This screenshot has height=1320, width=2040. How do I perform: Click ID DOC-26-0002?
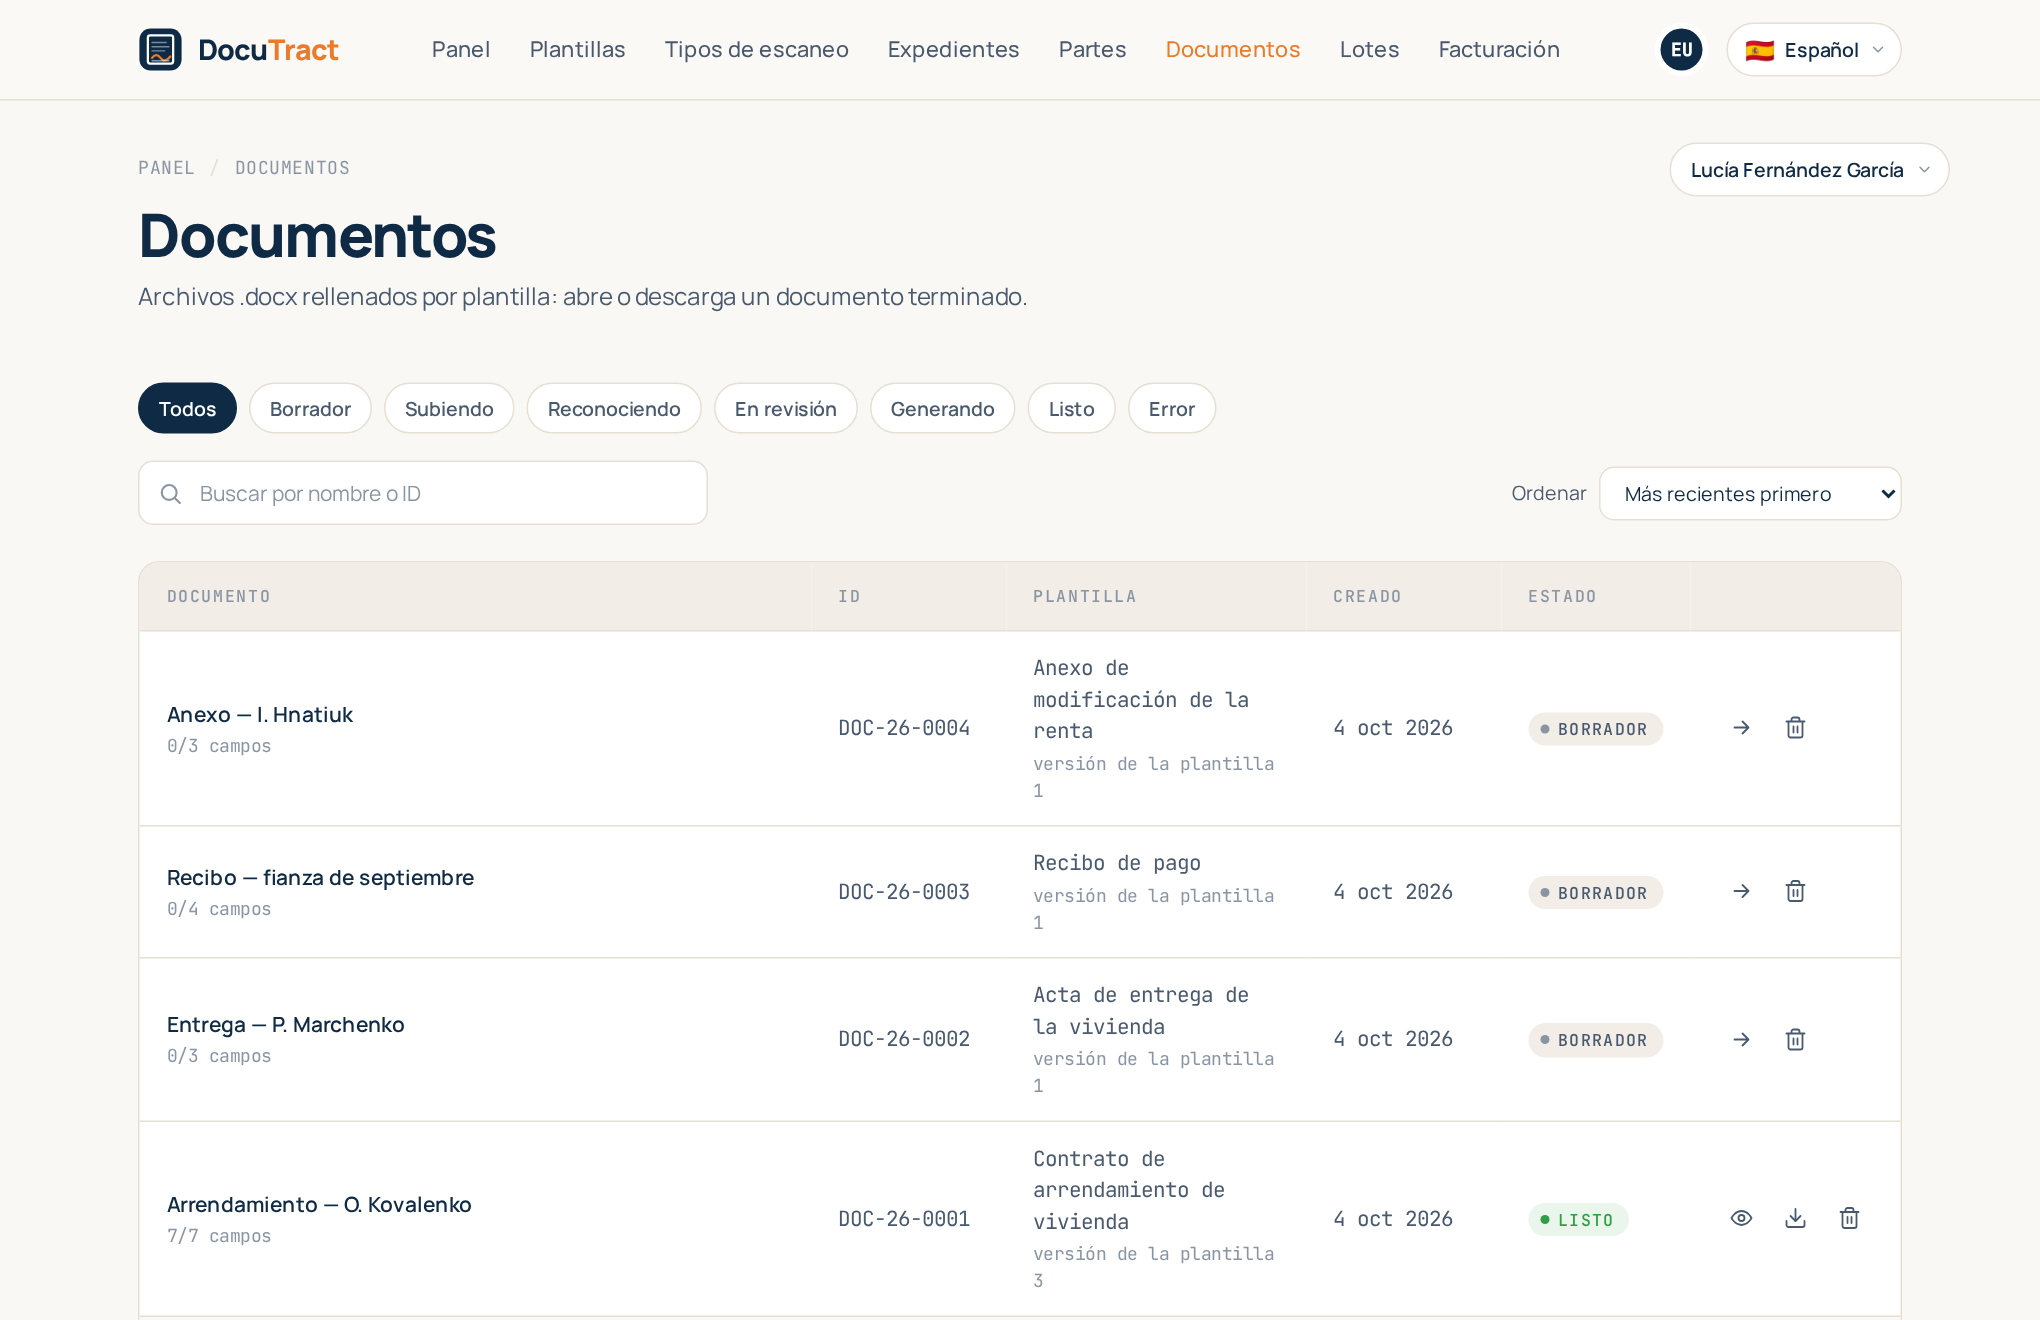pos(904,1039)
